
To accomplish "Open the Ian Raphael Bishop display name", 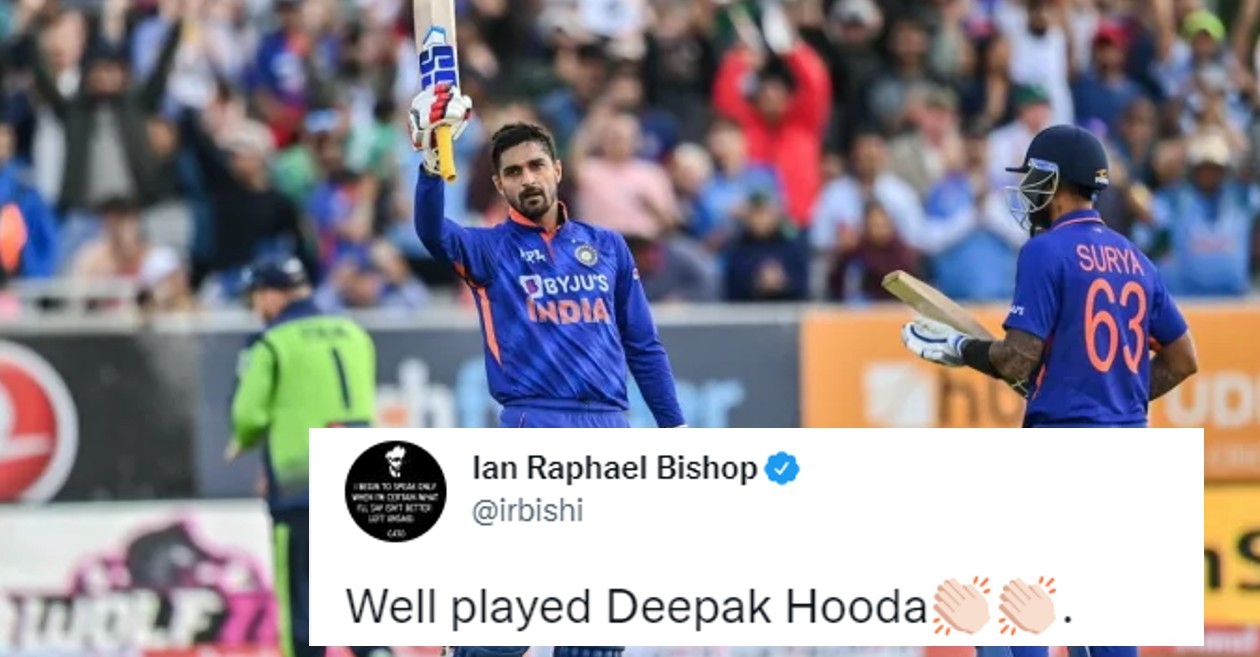I will pyautogui.click(x=614, y=468).
